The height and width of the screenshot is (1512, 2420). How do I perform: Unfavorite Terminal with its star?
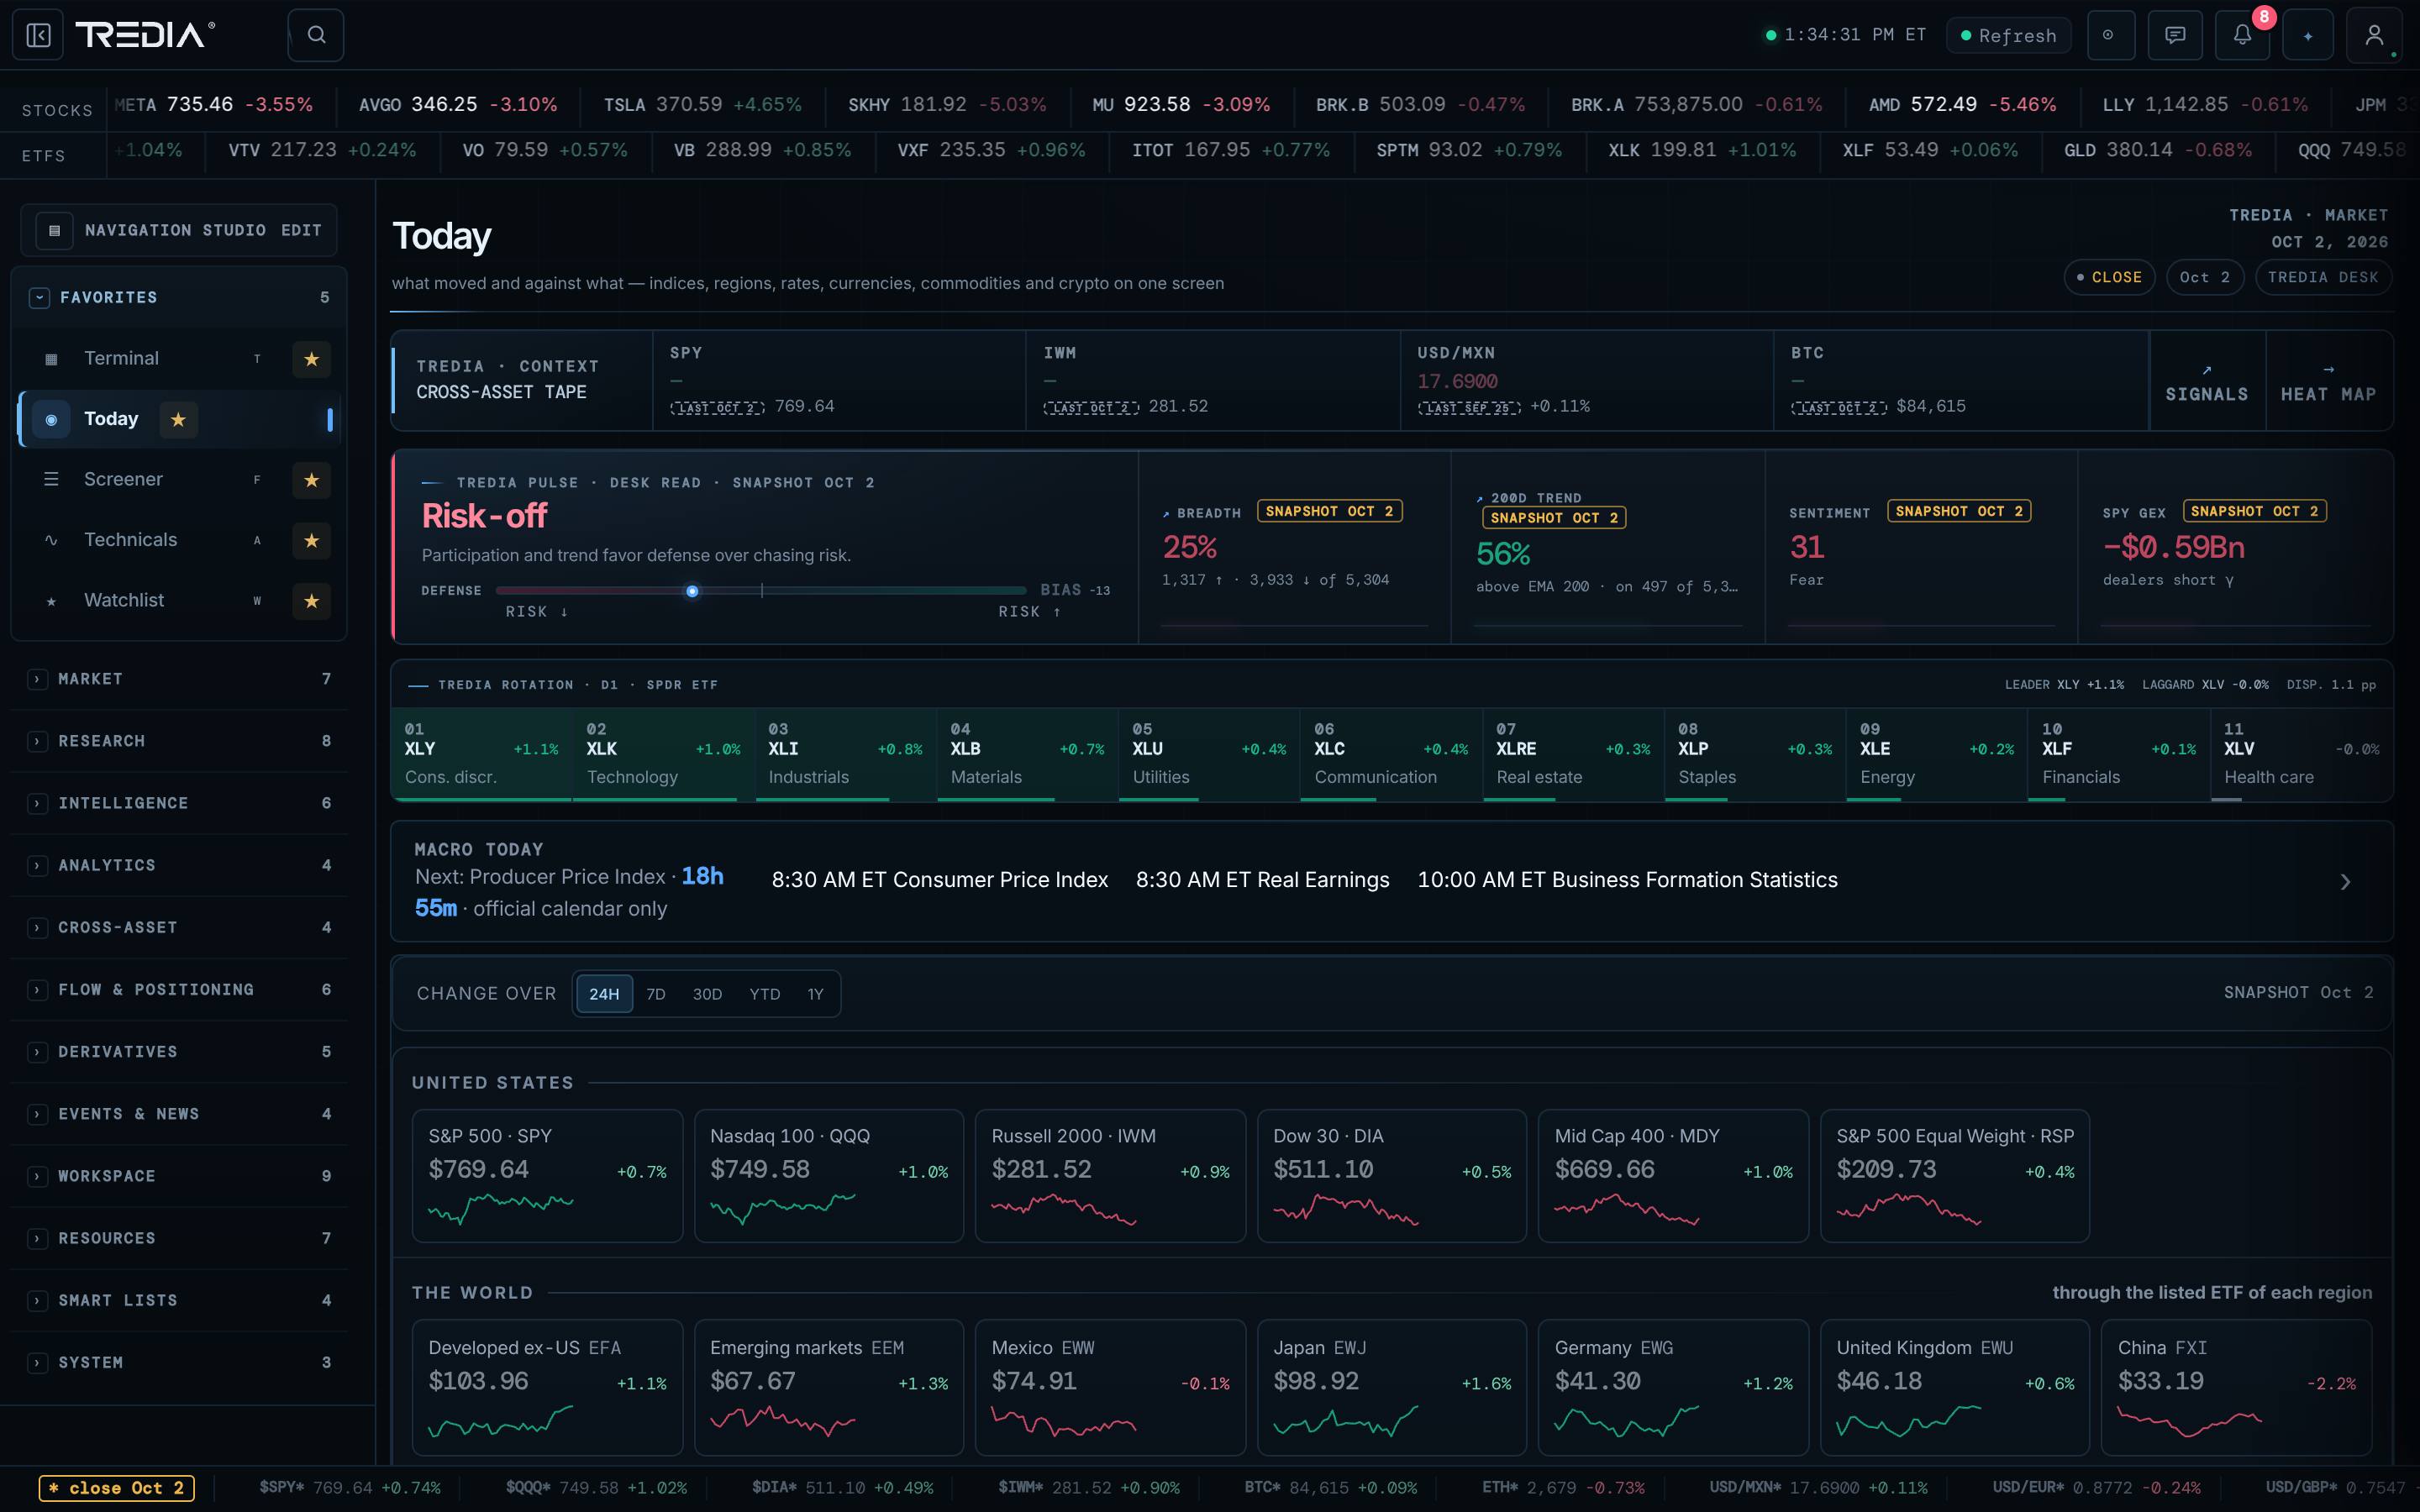[x=311, y=359]
